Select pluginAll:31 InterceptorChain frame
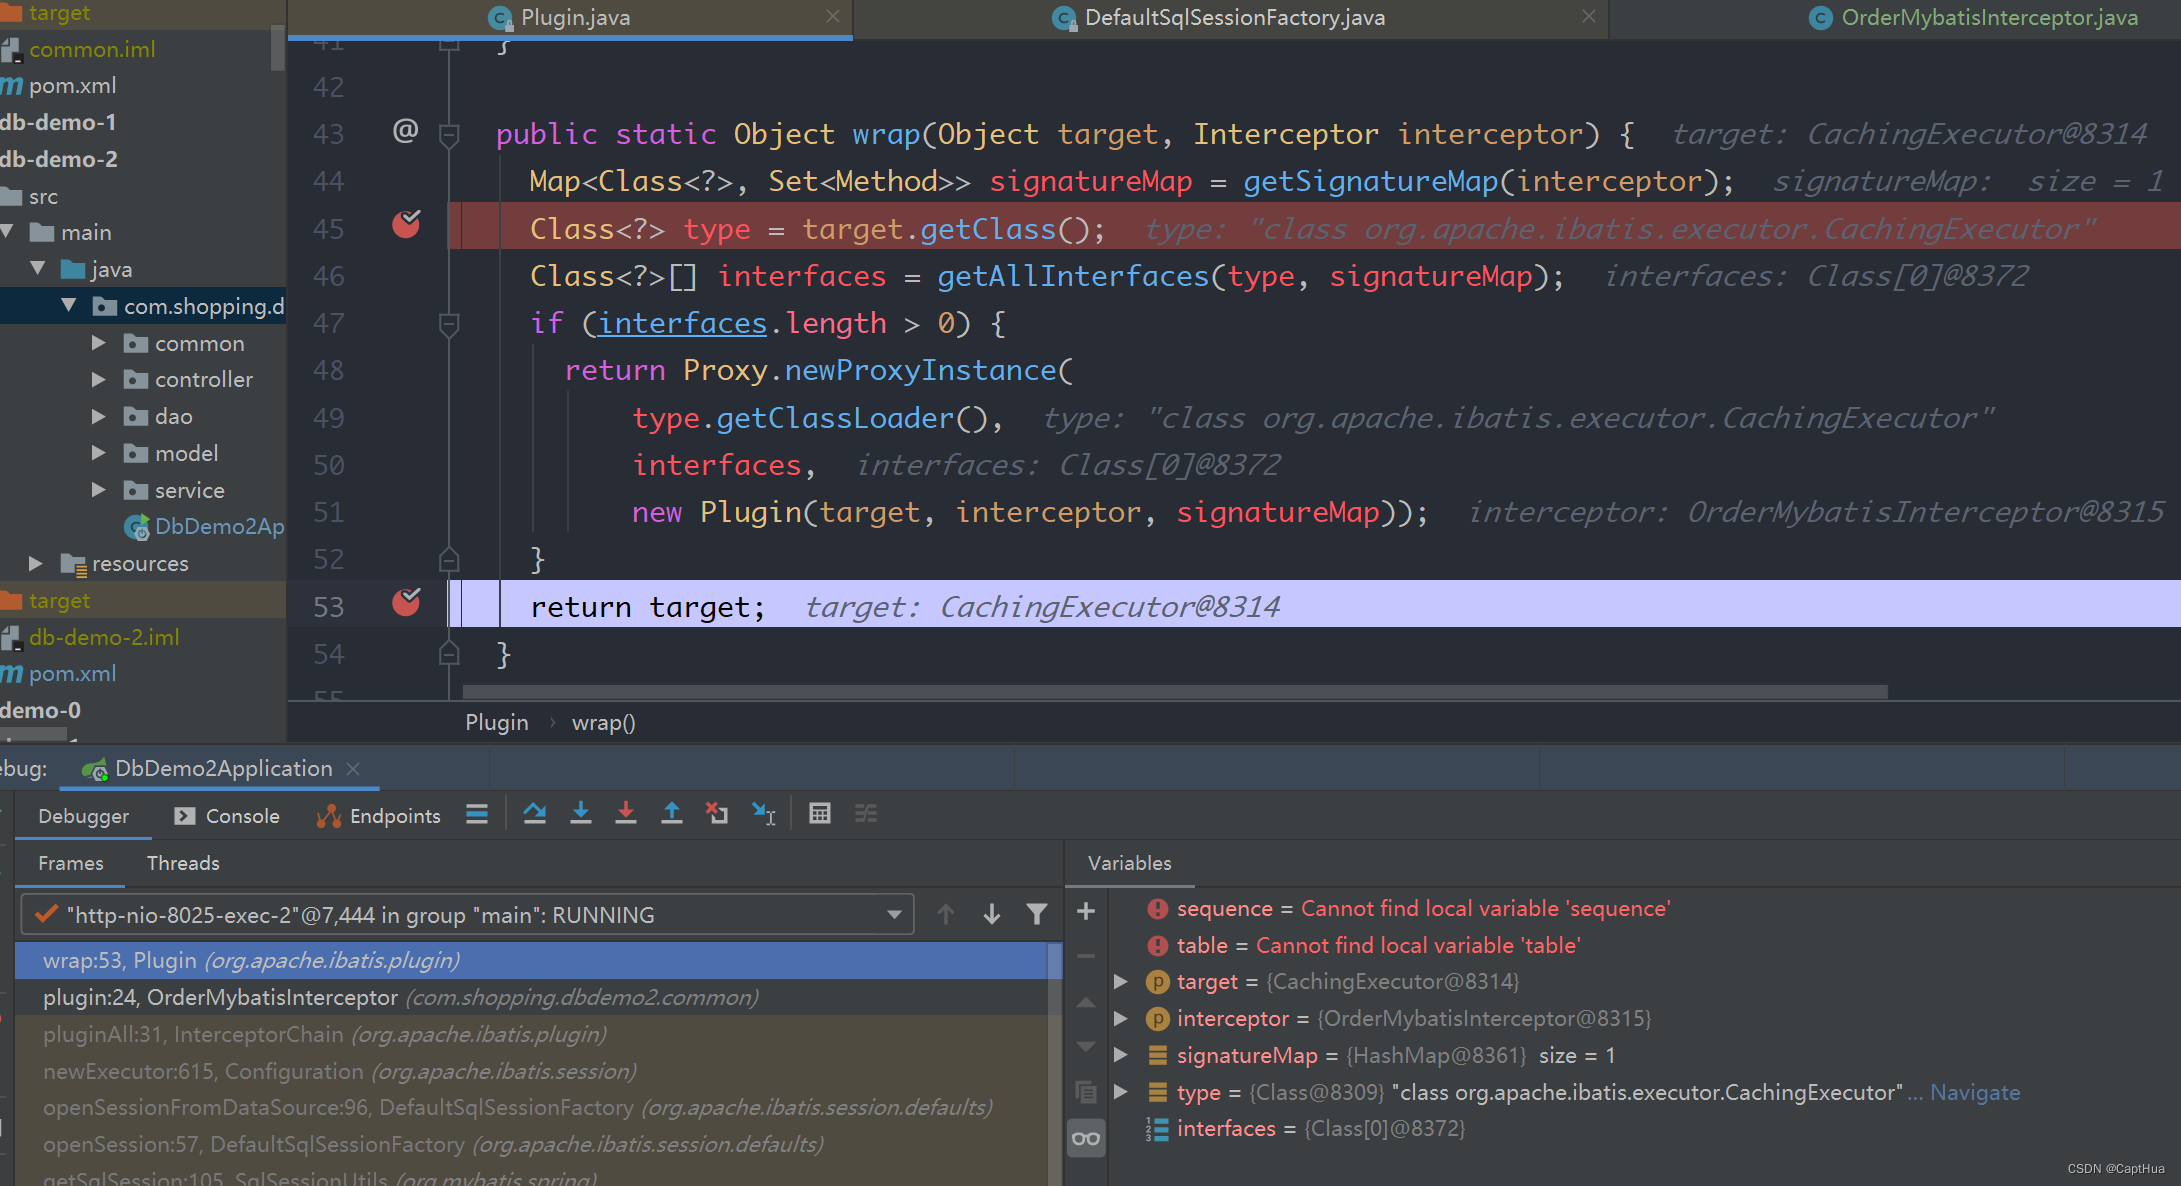This screenshot has height=1186, width=2181. [531, 1035]
